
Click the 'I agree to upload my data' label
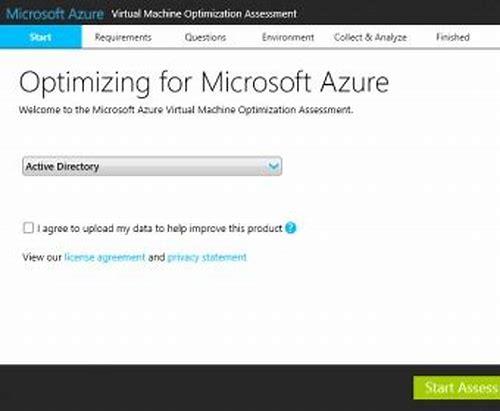click(160, 229)
